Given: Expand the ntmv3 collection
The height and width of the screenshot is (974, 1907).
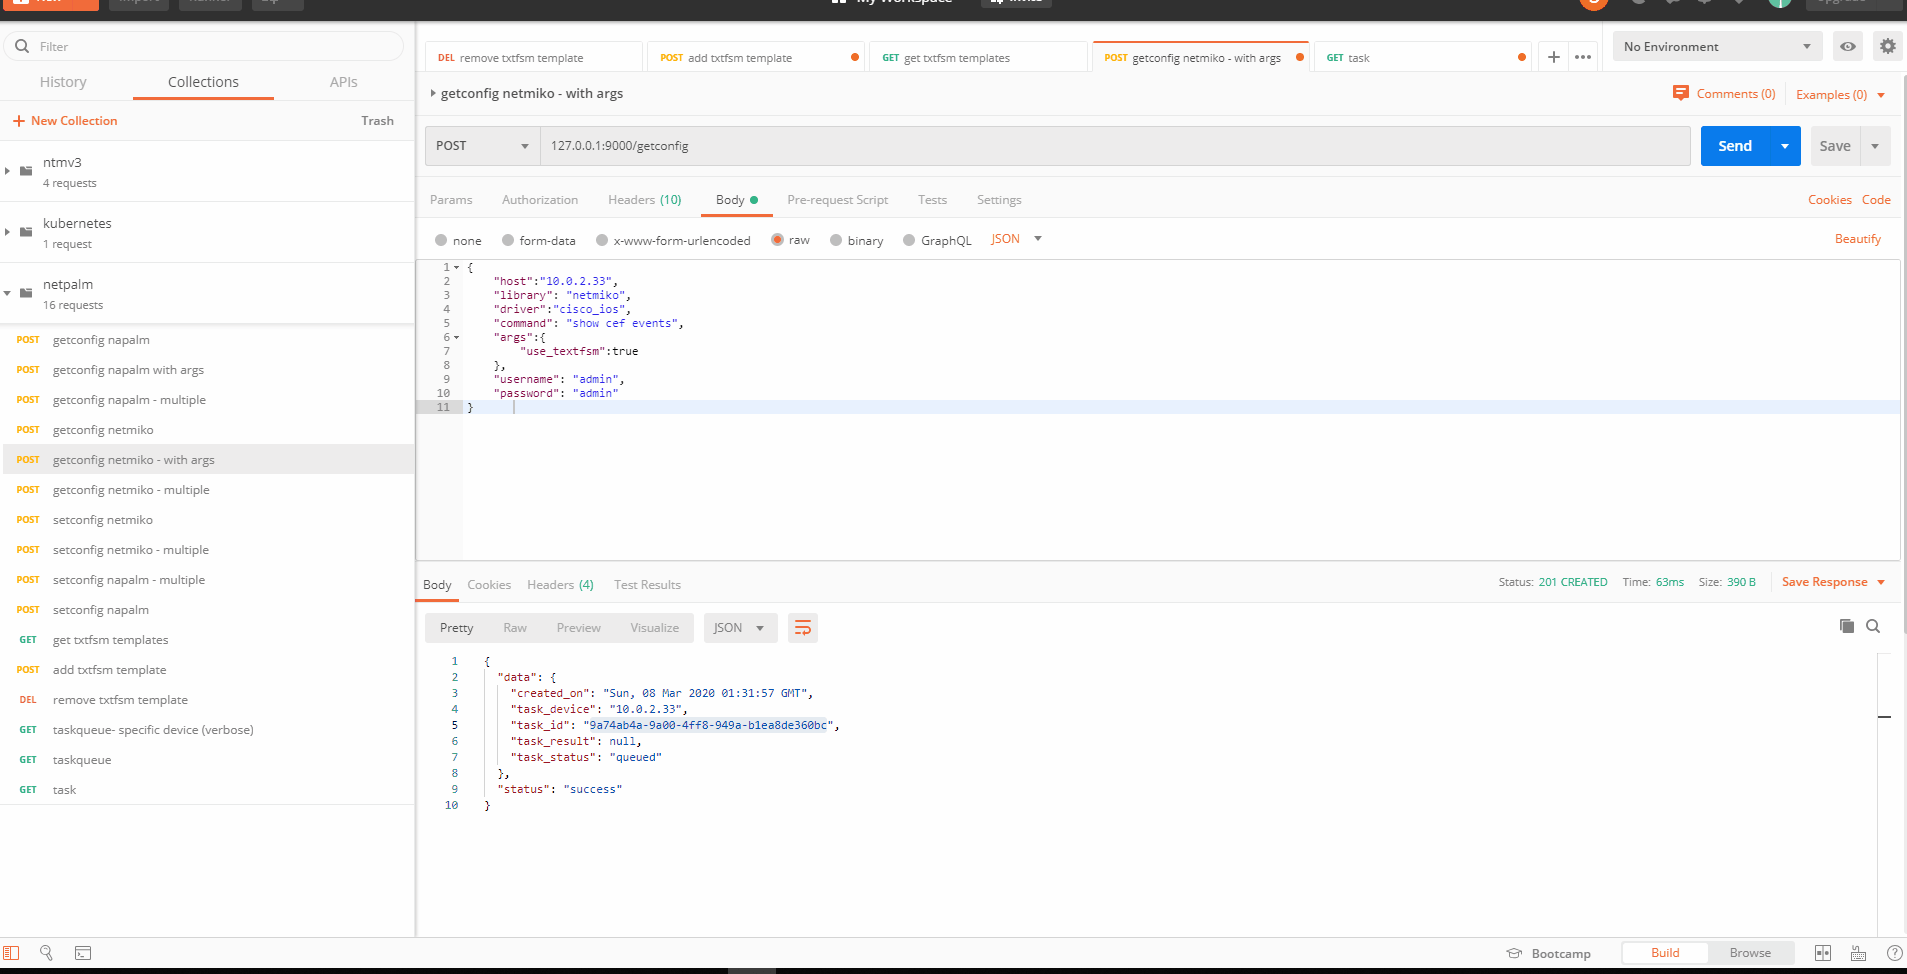Looking at the screenshot, I should point(8,171).
